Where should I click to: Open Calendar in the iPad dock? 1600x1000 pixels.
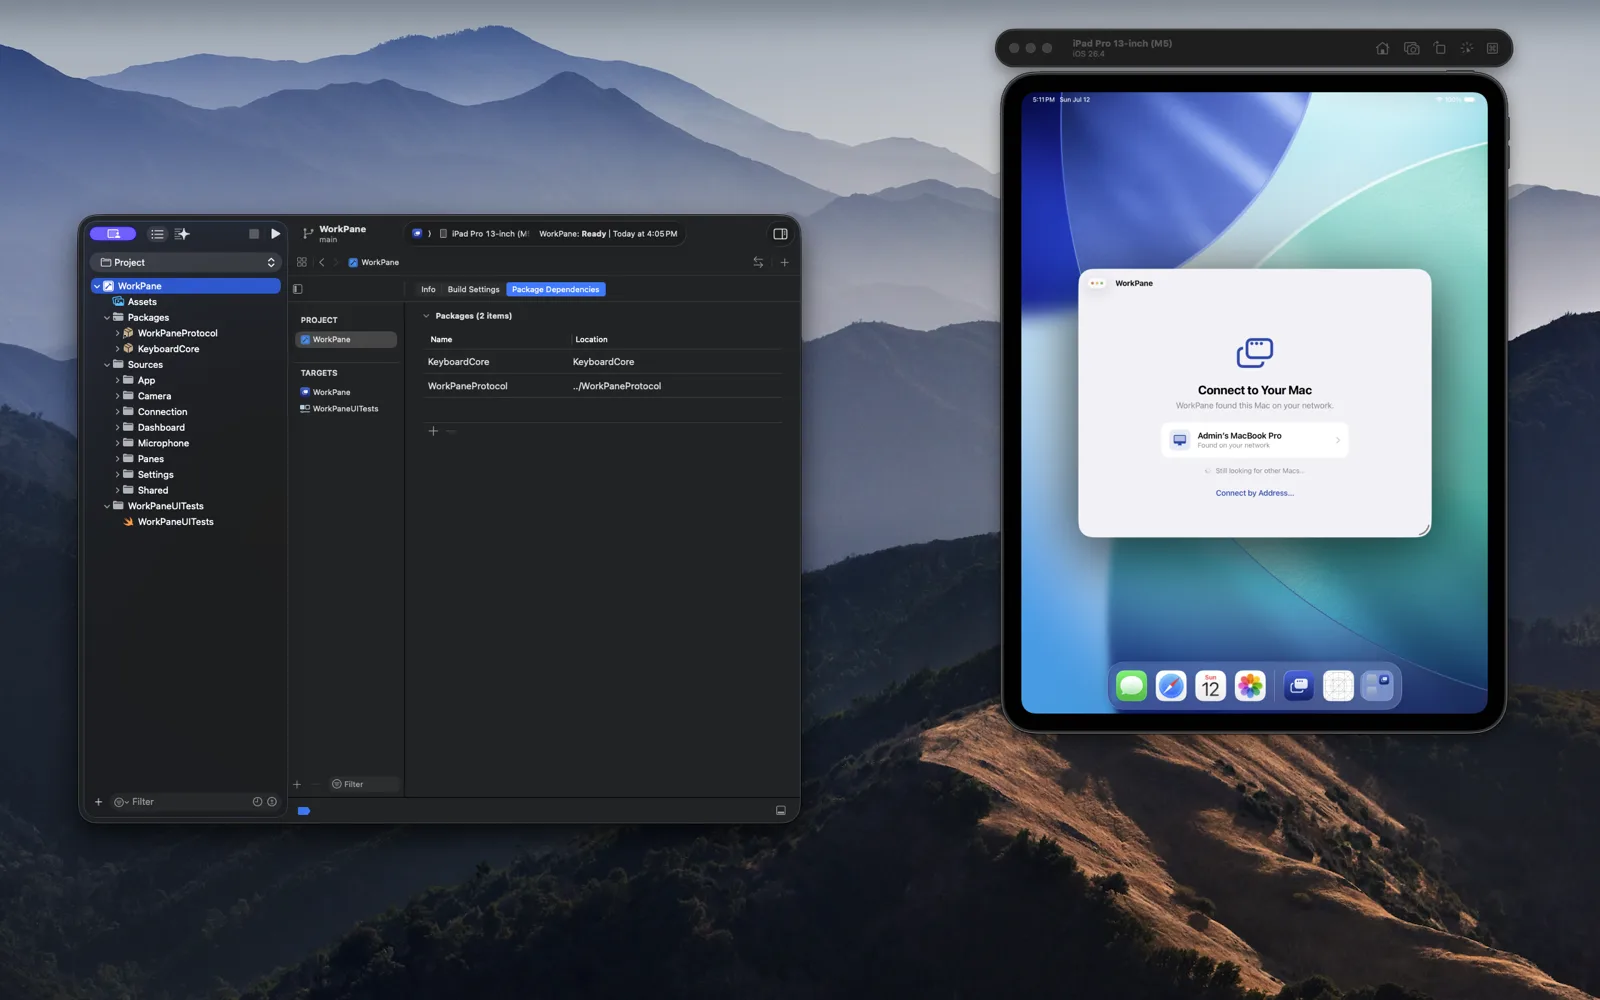(x=1210, y=686)
